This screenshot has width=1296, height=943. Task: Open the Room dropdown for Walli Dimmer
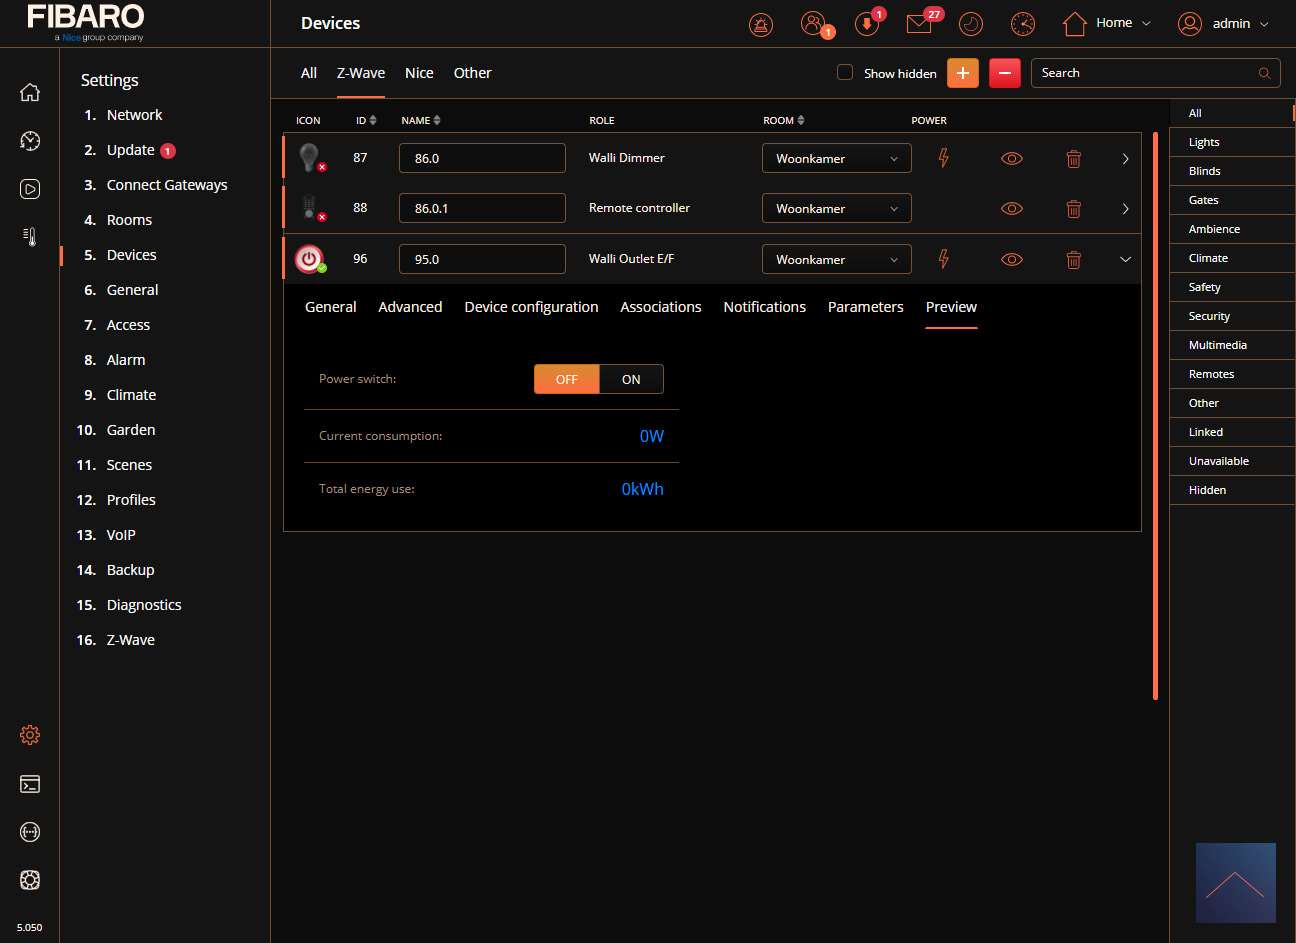coord(836,159)
